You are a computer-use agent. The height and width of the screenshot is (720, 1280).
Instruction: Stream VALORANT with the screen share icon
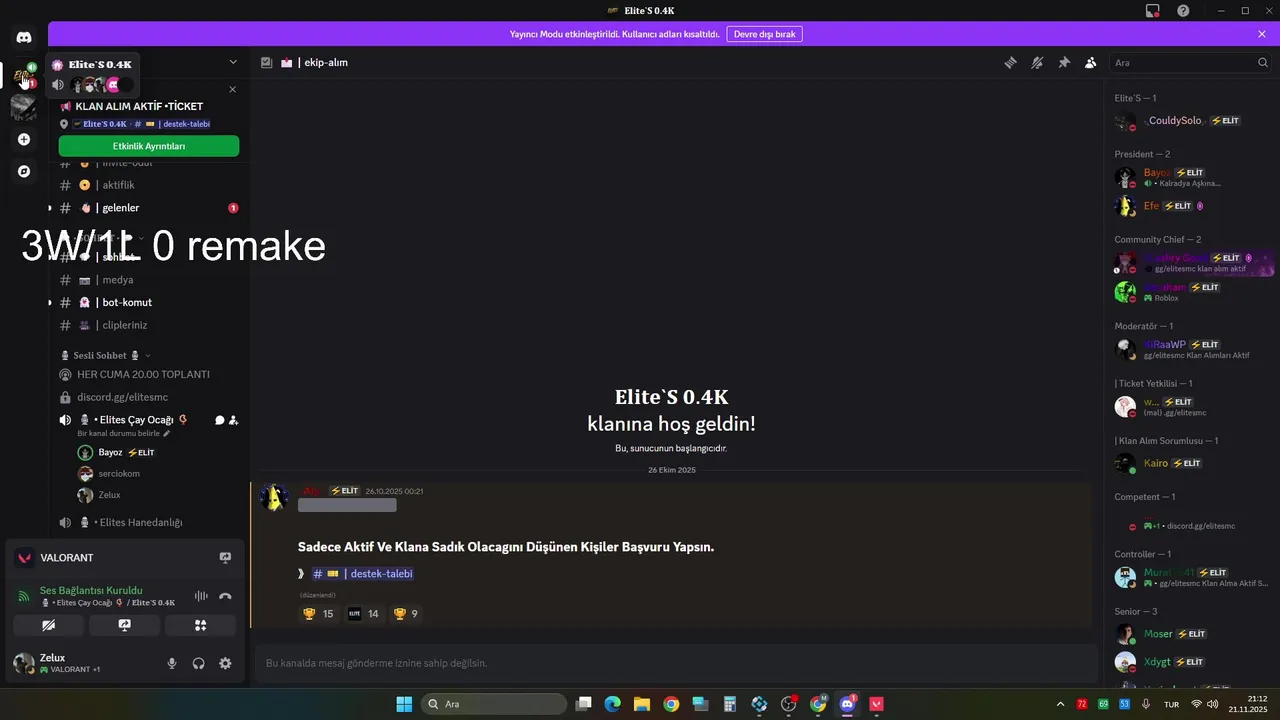[x=225, y=558]
